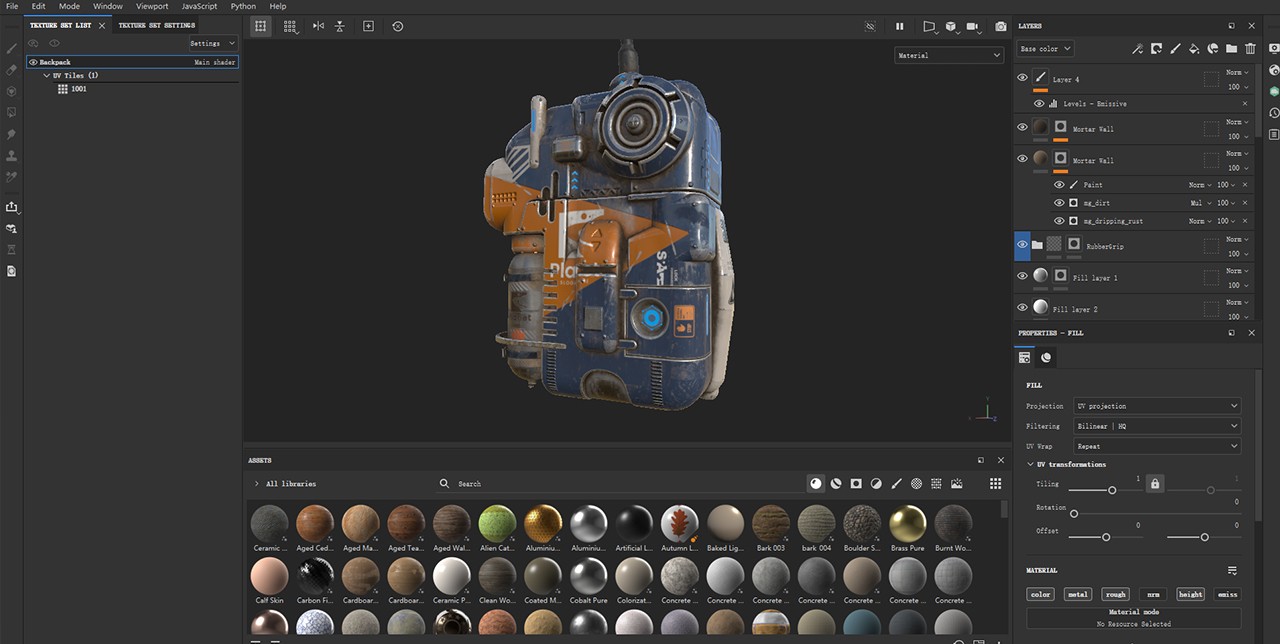Hide the RubberGrip folder layer
Screen dimensions: 1280x644
[x=1022, y=245]
